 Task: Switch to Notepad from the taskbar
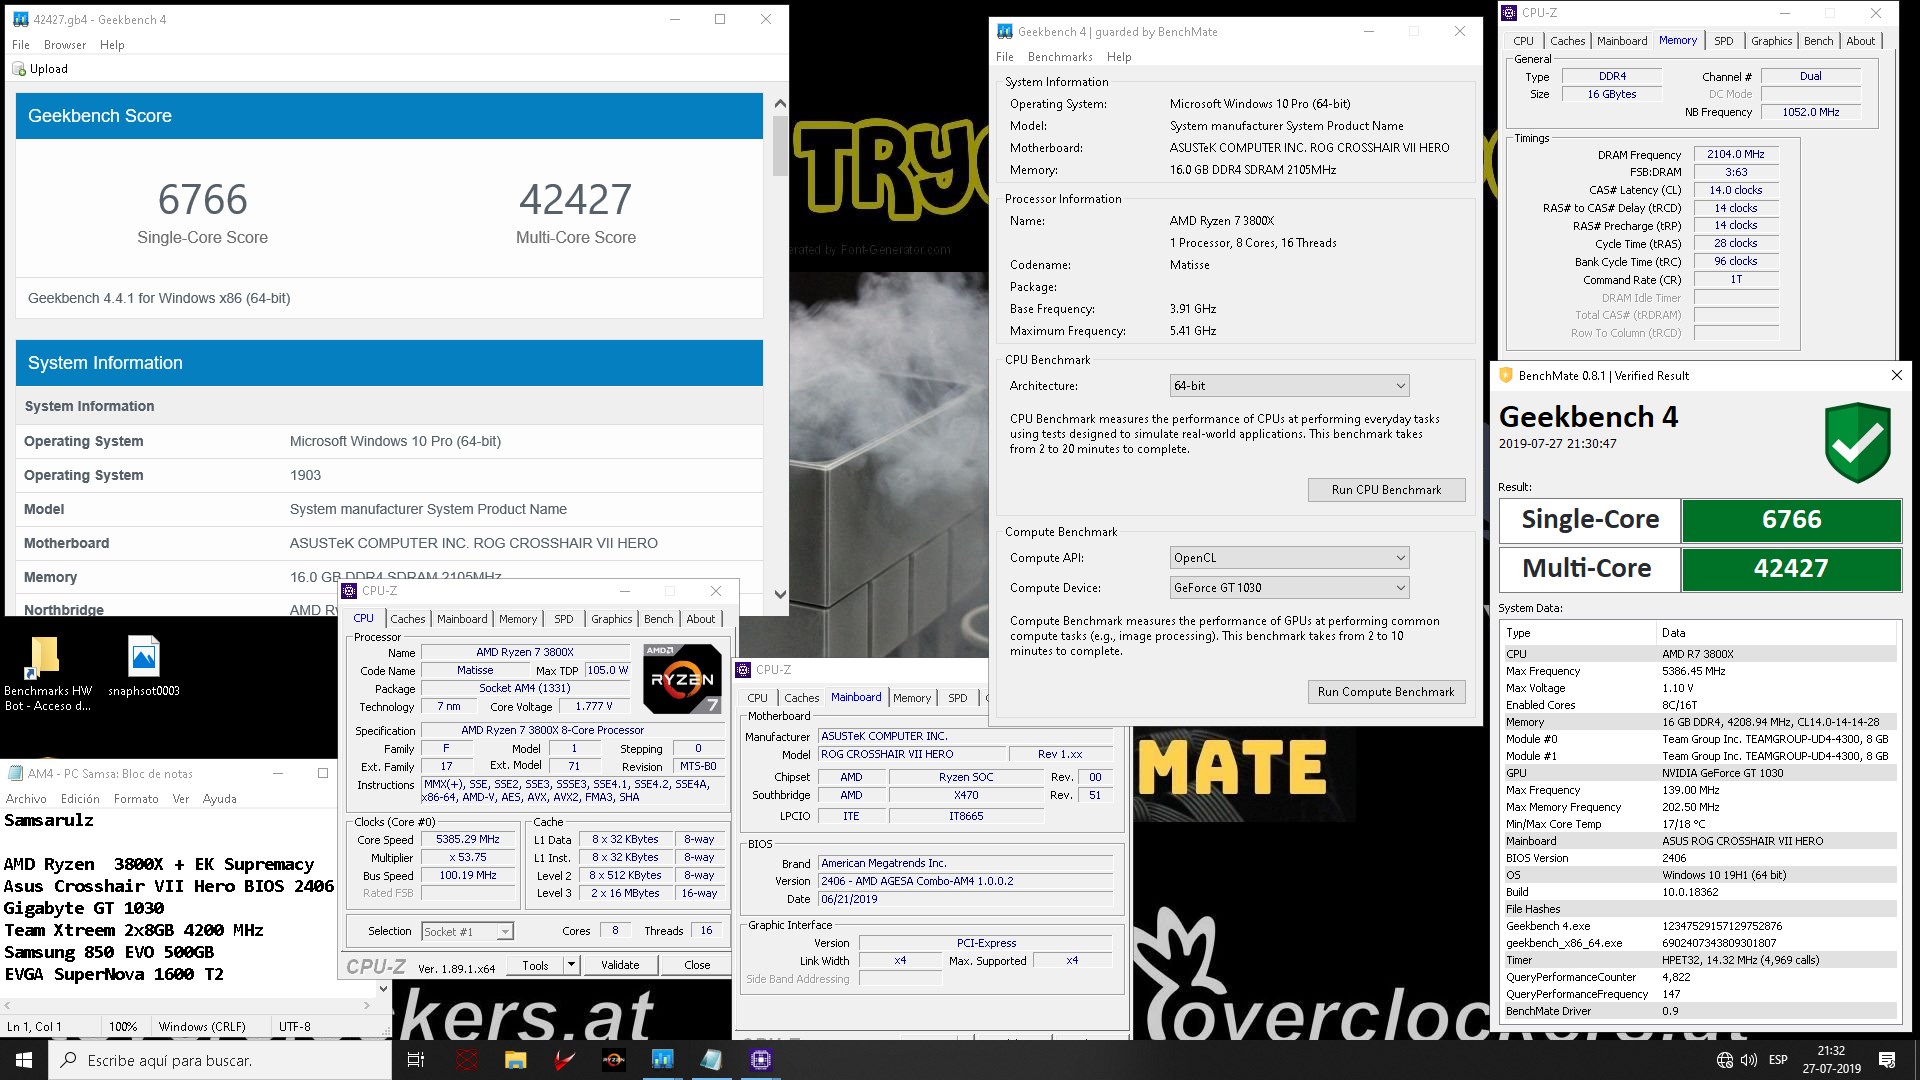click(711, 1060)
